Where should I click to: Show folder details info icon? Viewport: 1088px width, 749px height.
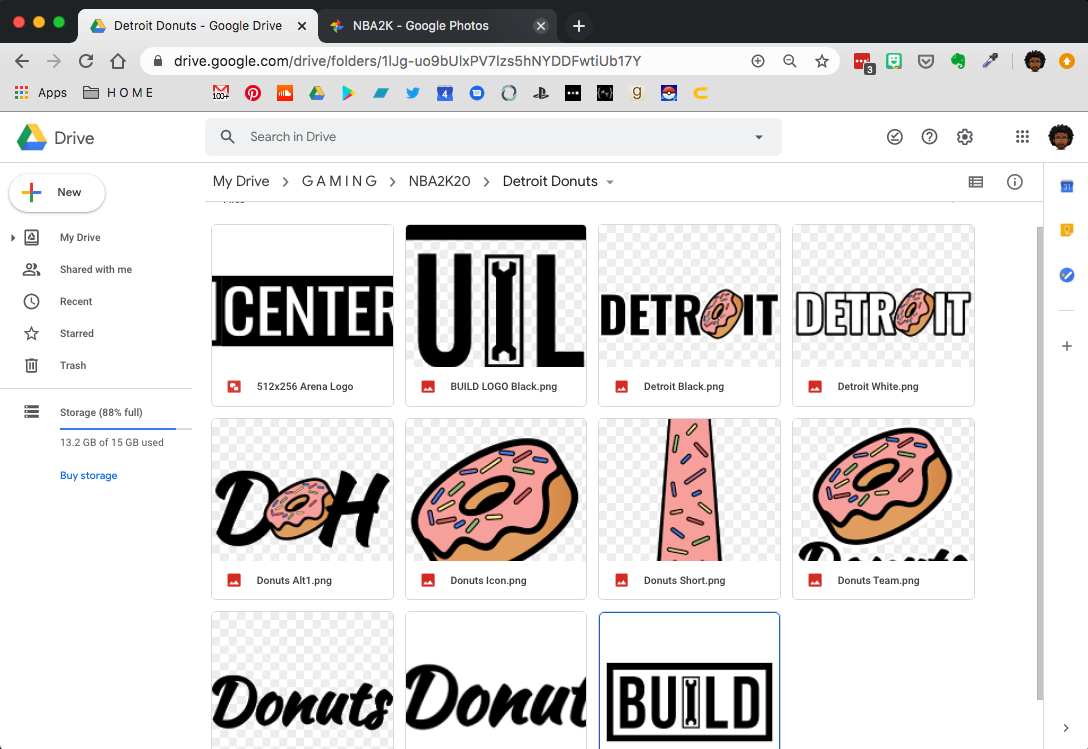(x=1014, y=182)
